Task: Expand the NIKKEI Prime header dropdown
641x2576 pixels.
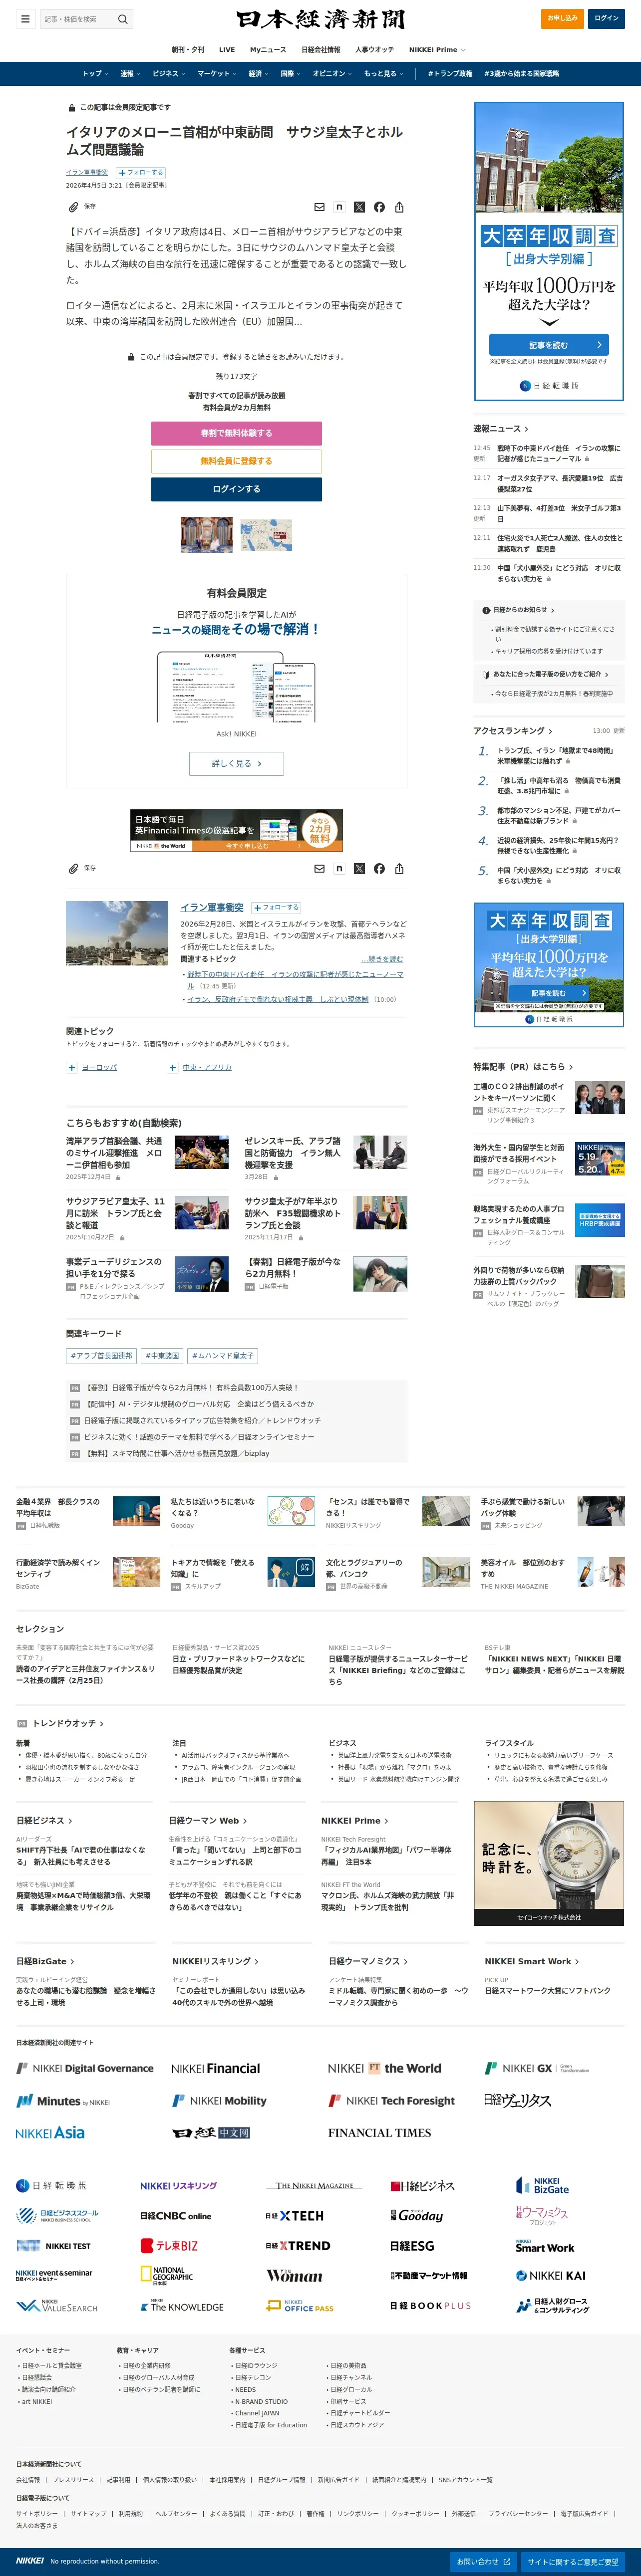Action: (437, 49)
